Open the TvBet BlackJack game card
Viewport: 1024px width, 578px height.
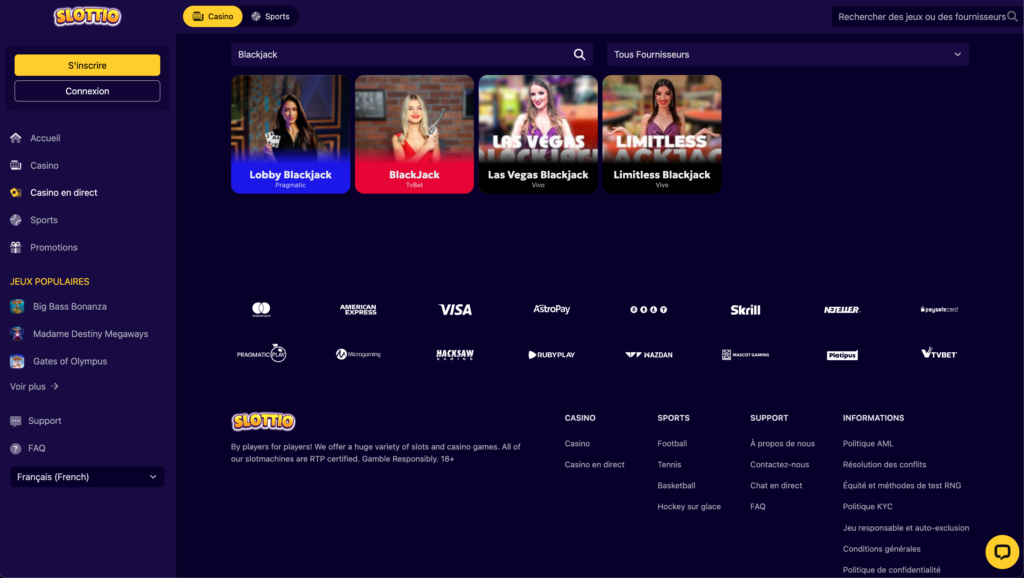coord(414,134)
